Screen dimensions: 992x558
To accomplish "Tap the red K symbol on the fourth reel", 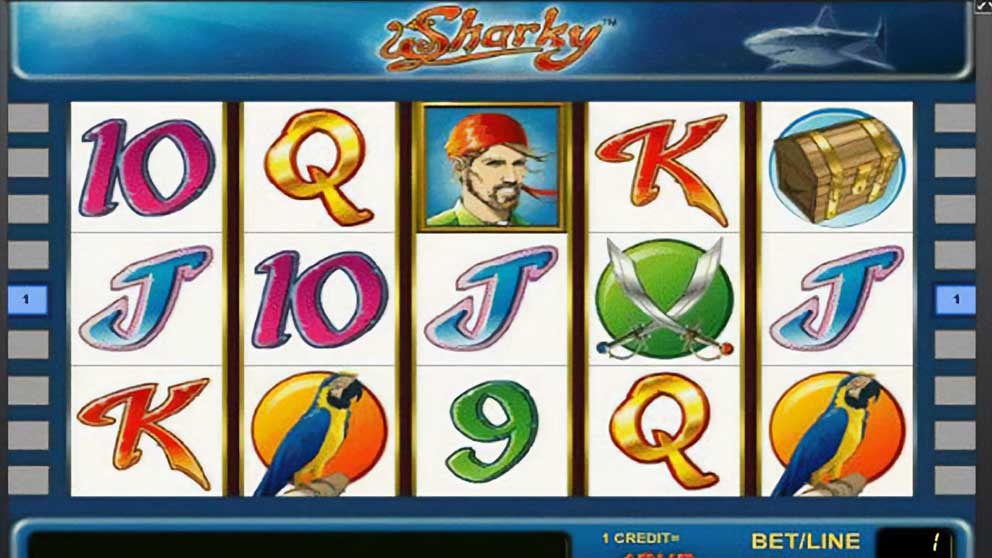I will click(x=662, y=169).
